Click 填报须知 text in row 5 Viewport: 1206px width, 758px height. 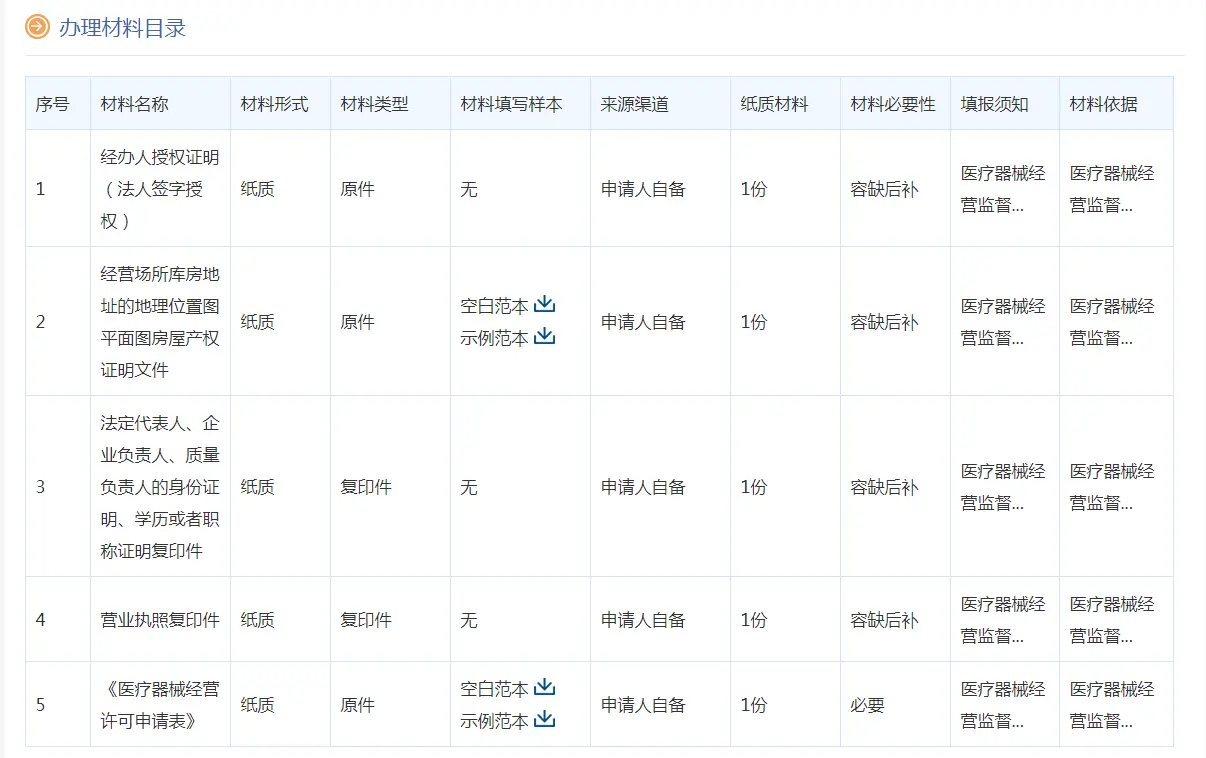click(x=1003, y=705)
